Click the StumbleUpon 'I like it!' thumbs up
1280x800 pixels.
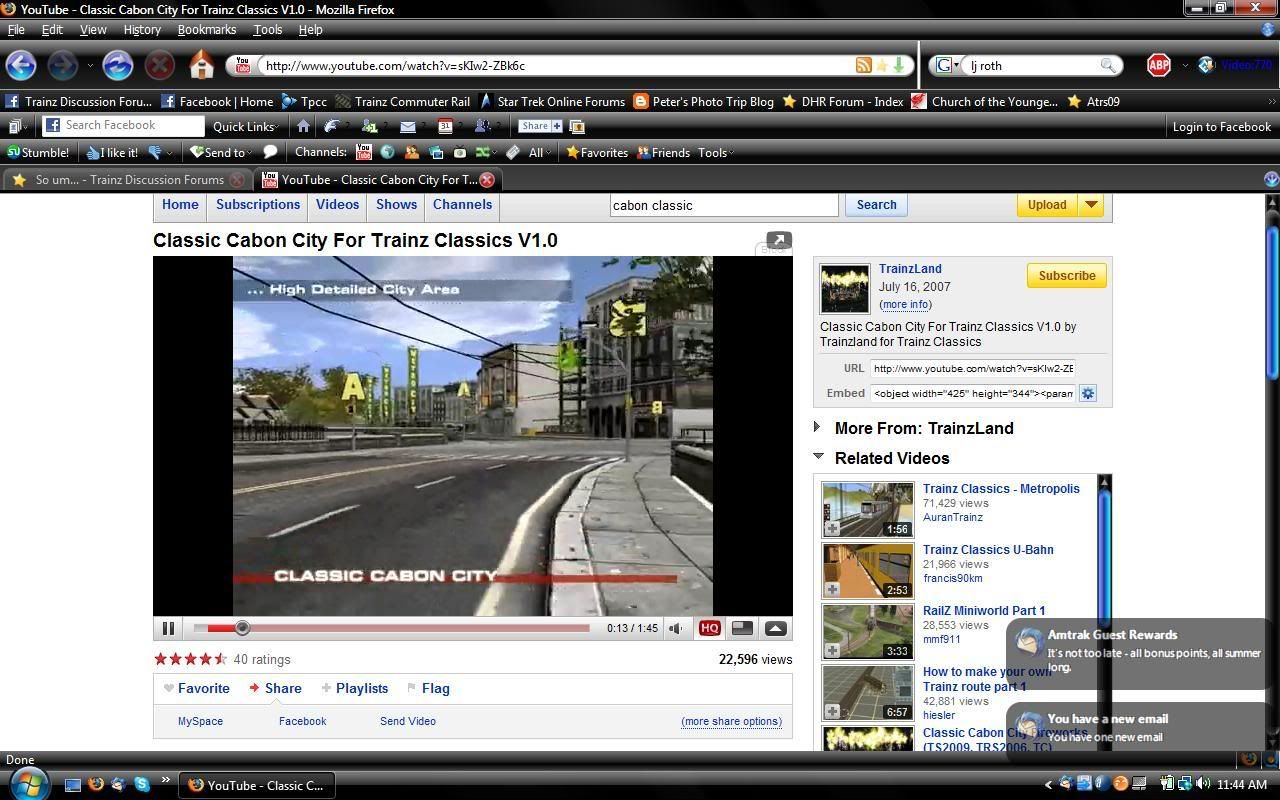[x=112, y=153]
